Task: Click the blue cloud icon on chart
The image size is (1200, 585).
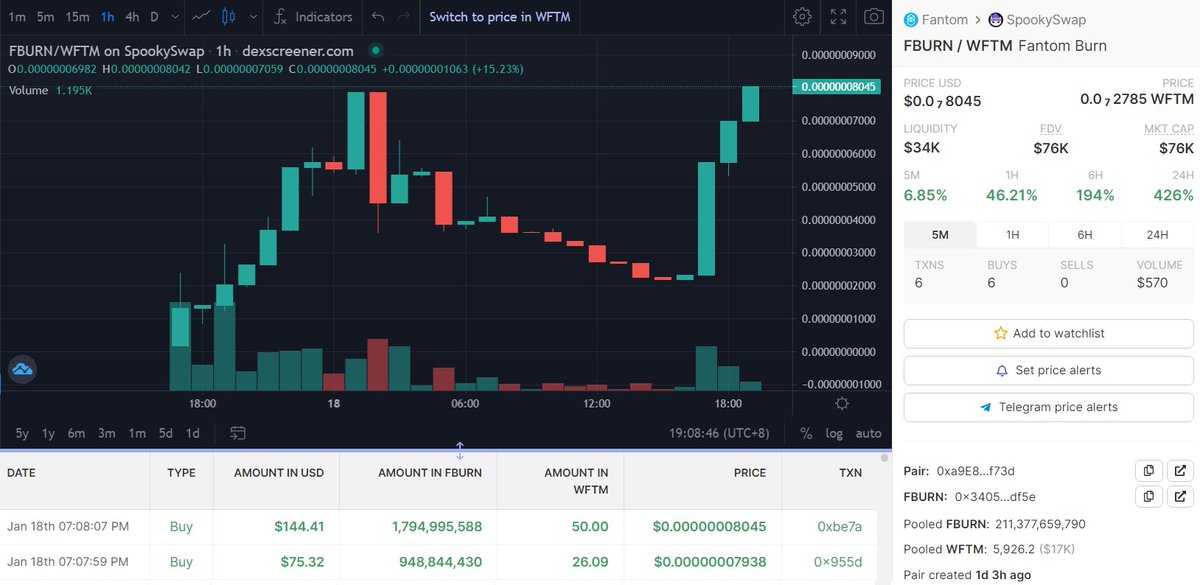Action: 22,370
